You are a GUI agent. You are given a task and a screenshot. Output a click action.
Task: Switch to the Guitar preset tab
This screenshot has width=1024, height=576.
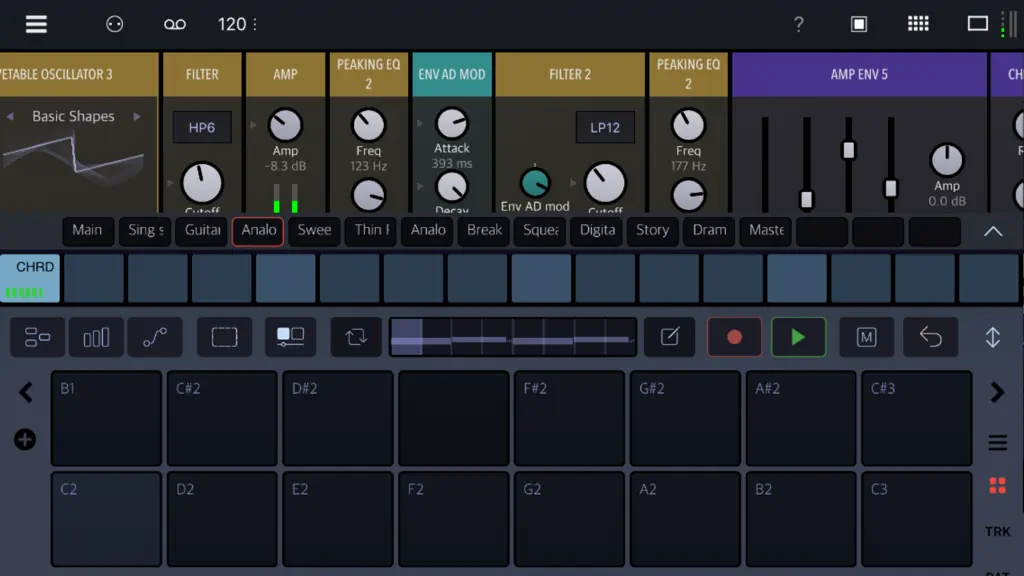(202, 231)
